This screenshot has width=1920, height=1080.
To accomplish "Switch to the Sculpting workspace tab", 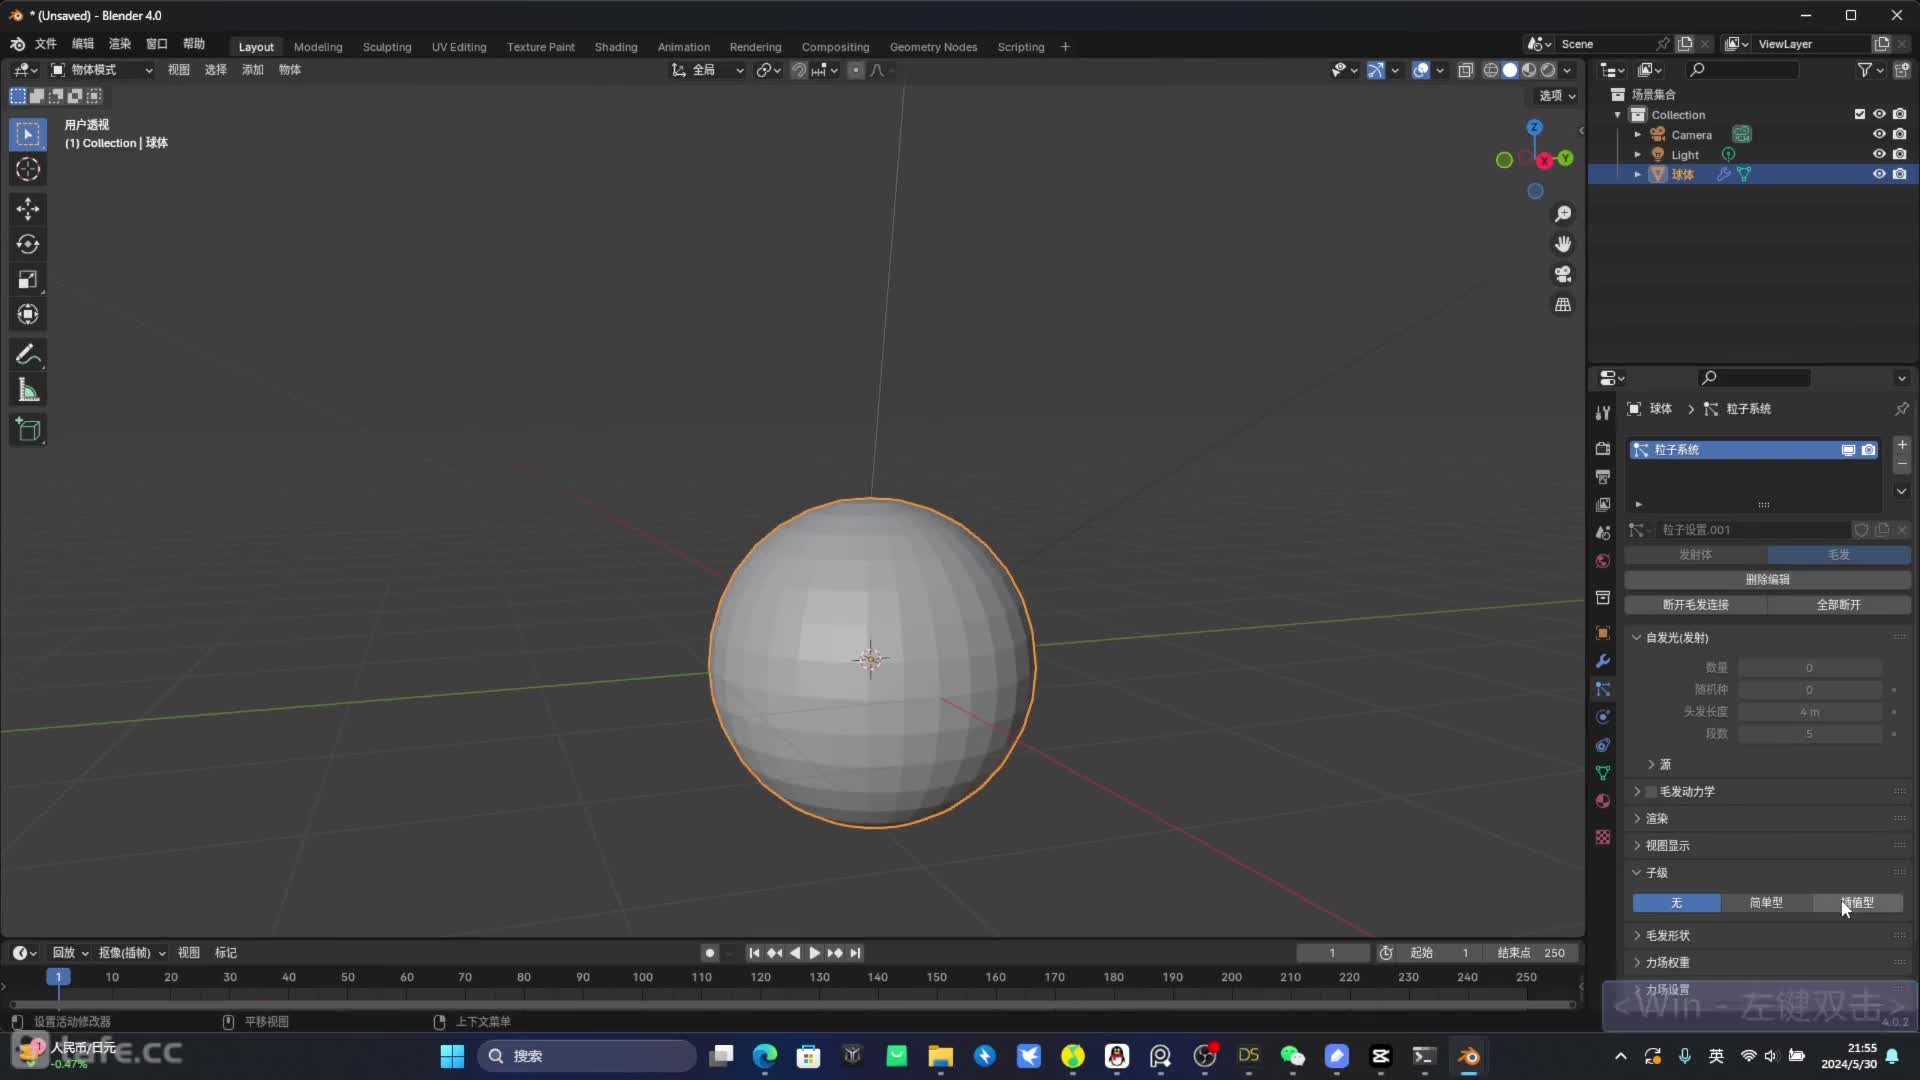I will click(387, 47).
